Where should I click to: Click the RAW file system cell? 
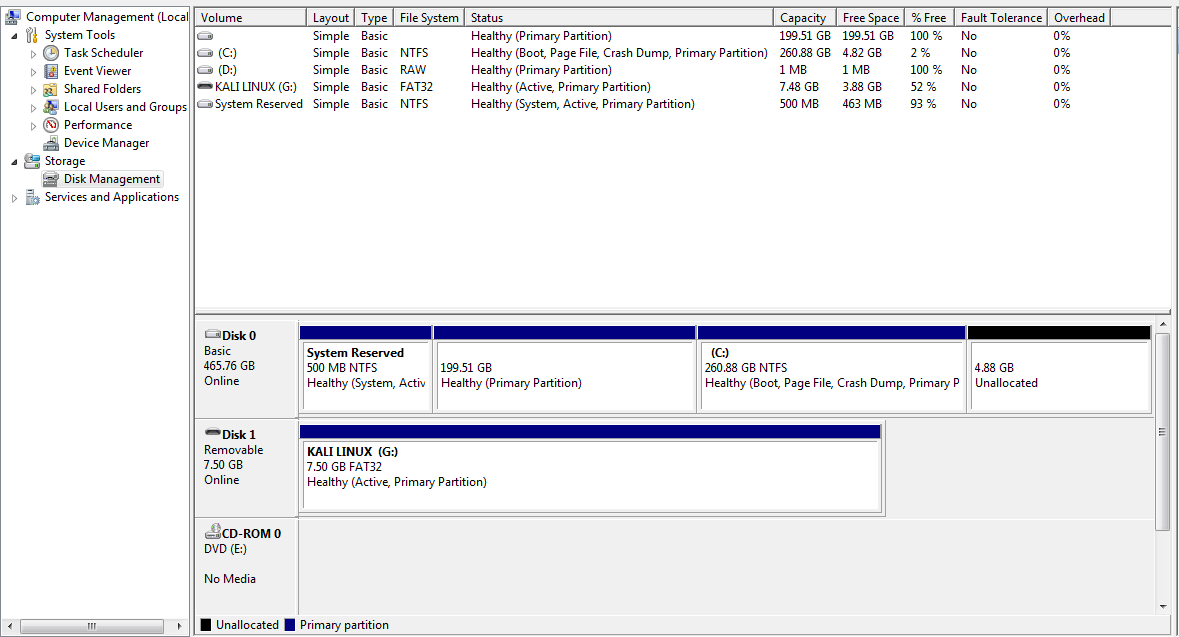coord(413,70)
